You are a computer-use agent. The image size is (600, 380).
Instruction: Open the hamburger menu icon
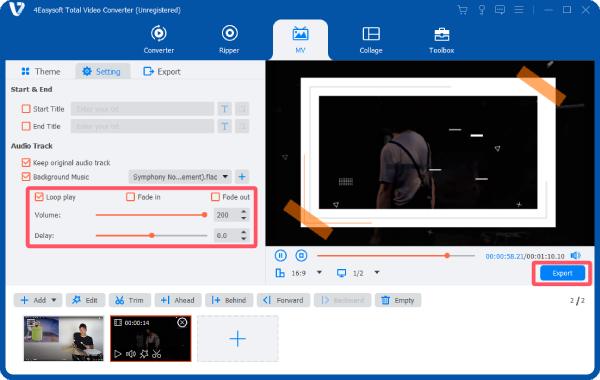pyautogui.click(x=518, y=10)
